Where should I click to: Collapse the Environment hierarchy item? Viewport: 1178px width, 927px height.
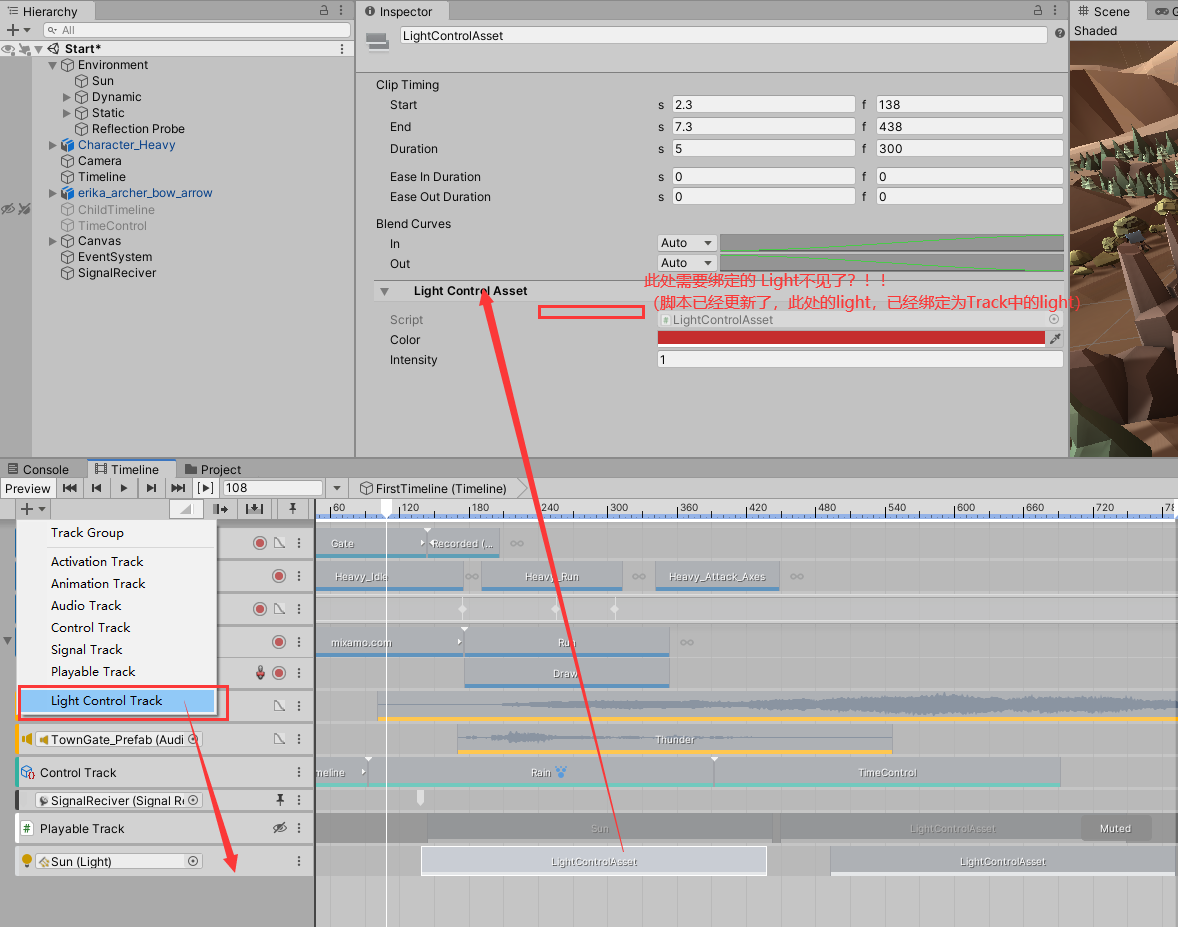click(52, 65)
